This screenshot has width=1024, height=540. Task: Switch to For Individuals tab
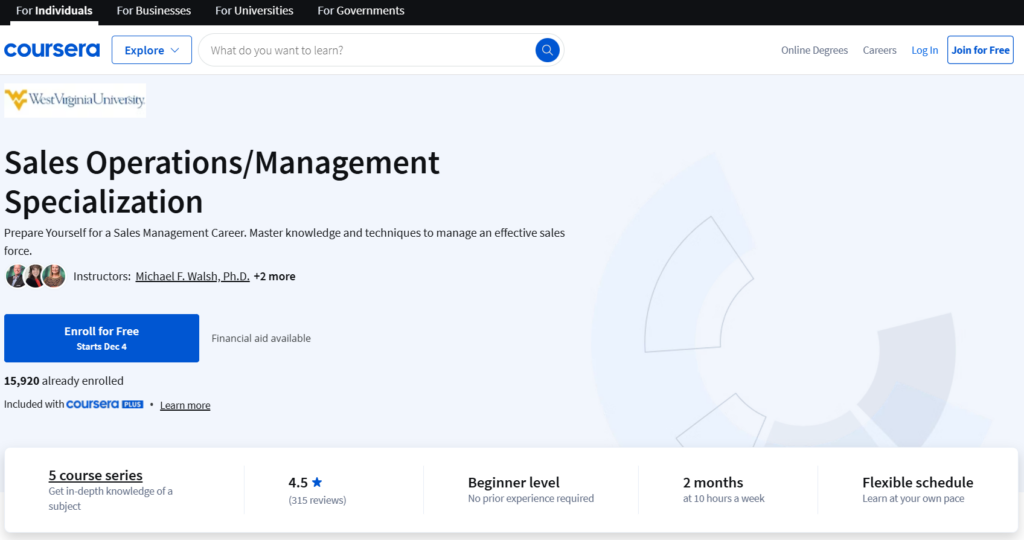tap(54, 10)
